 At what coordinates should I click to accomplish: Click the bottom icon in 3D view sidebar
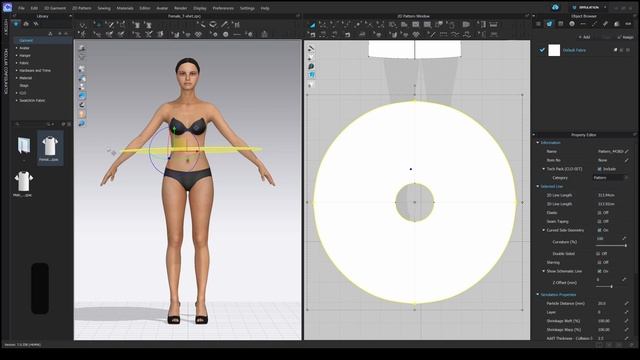click(x=82, y=123)
